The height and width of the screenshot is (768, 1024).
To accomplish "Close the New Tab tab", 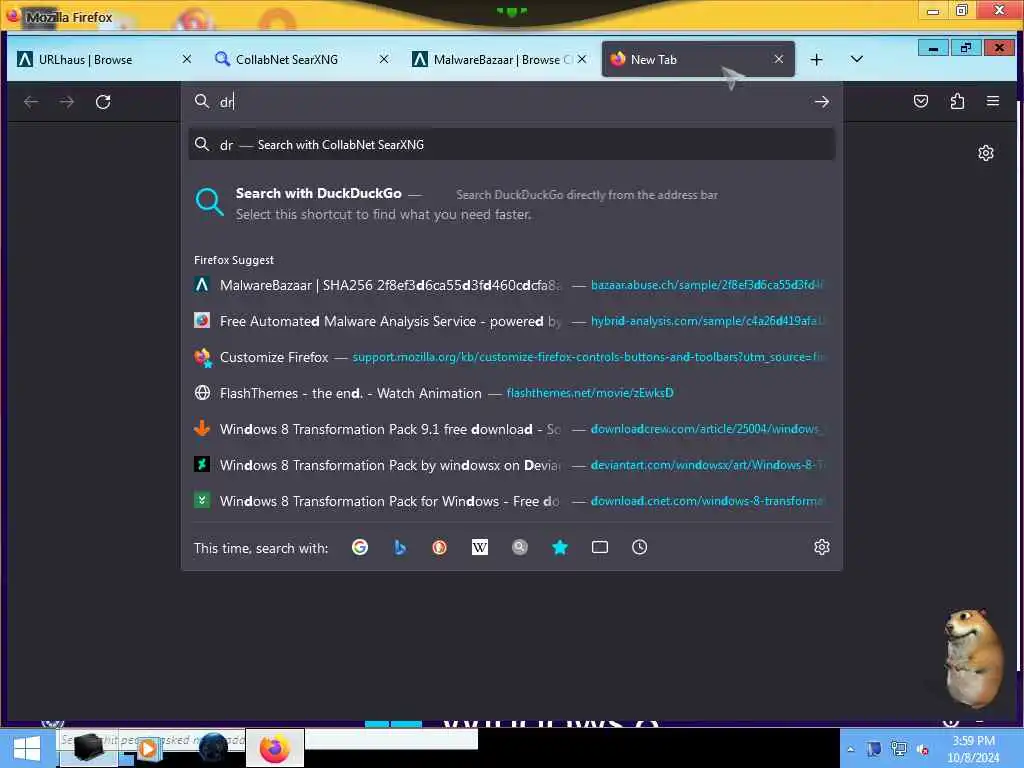I will click(x=778, y=59).
